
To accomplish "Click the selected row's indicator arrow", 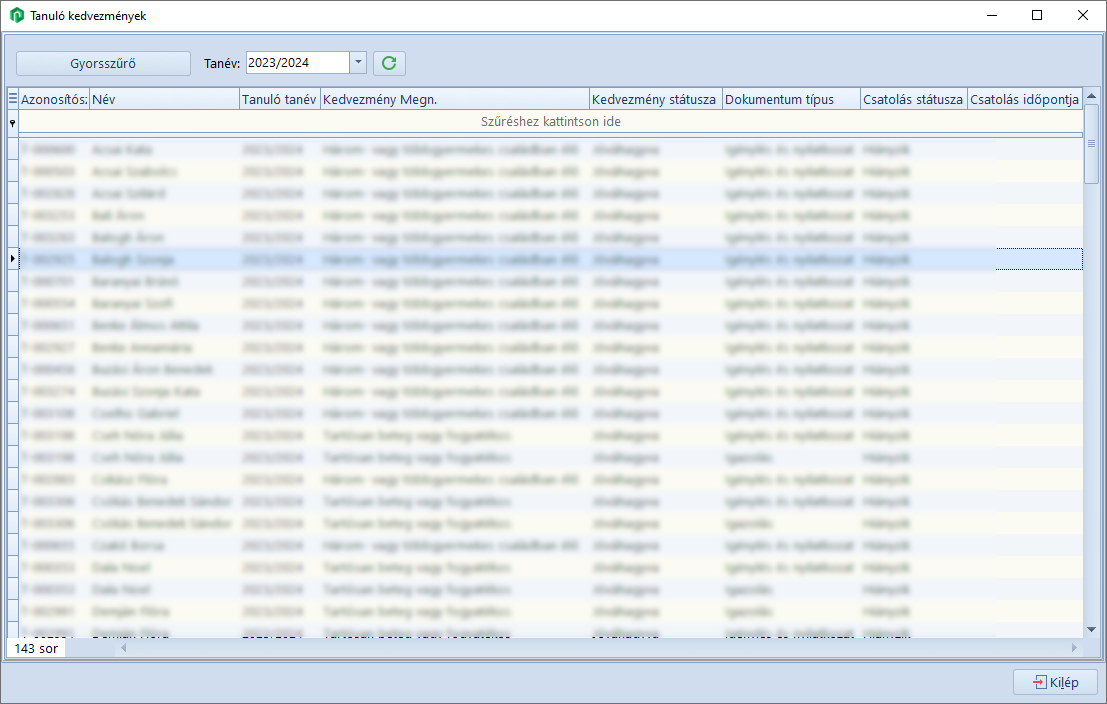I will (13, 259).
